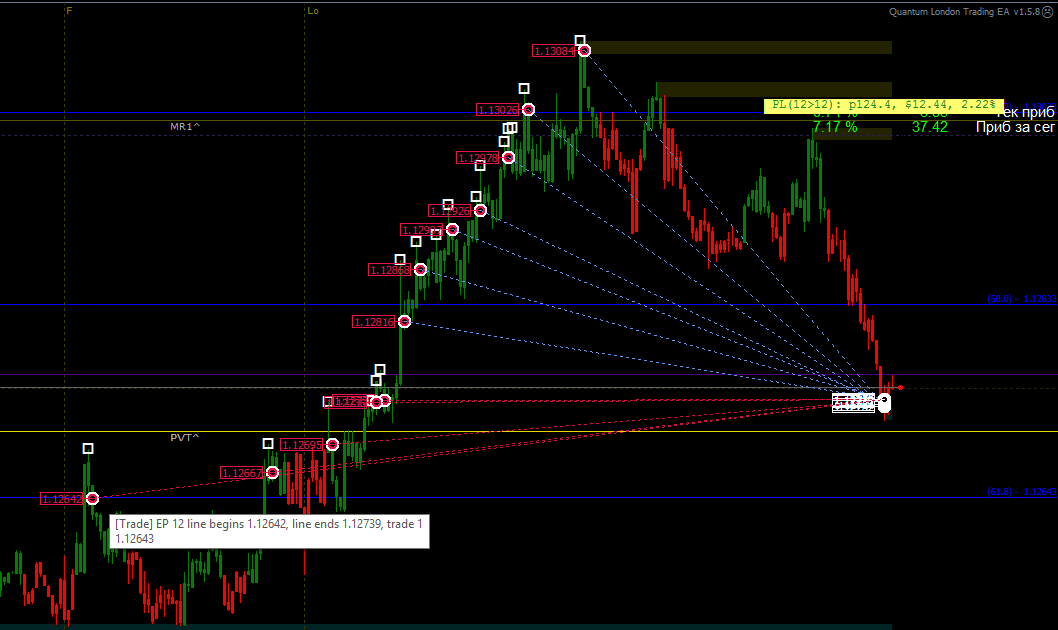Screen dimensions: 1058x630
Task: Click the MR1^ pivot level label
Action: click(185, 126)
